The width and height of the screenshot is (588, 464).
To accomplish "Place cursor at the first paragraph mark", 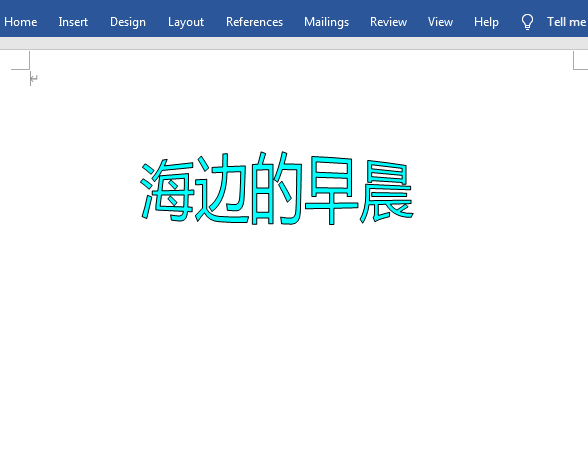I will coord(34,79).
